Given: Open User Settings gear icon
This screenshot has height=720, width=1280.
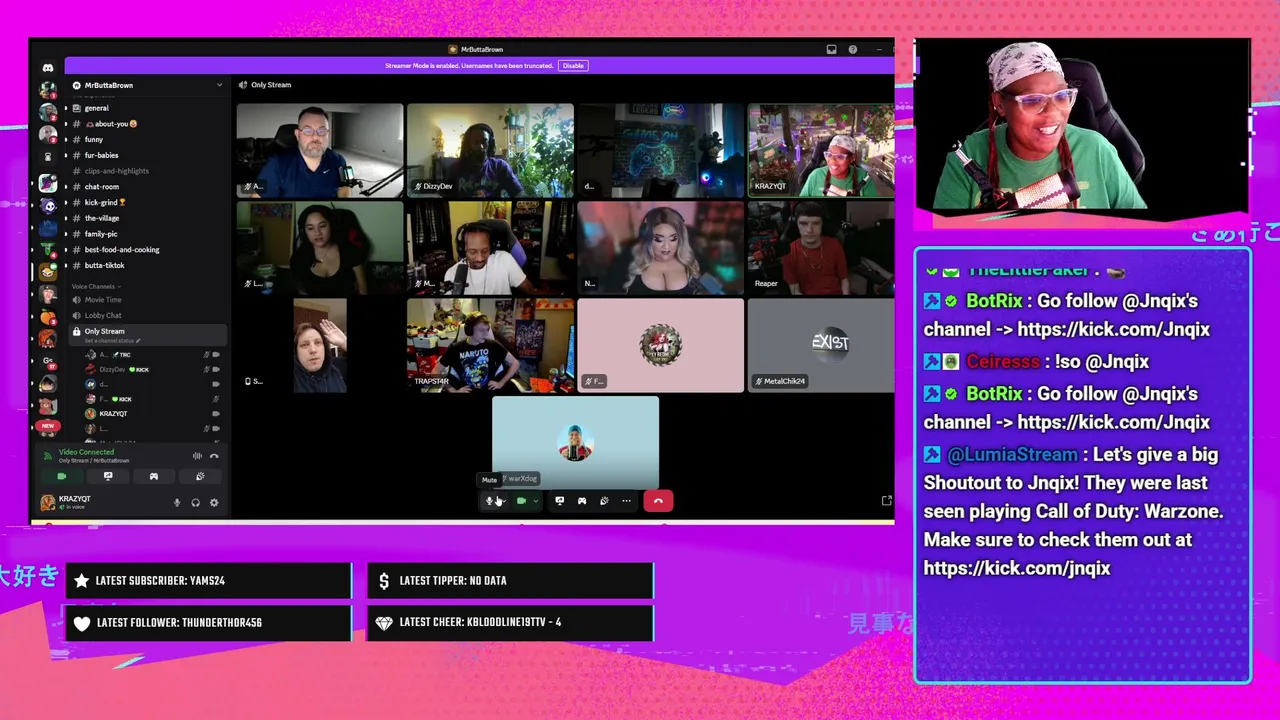Looking at the screenshot, I should pos(213,503).
